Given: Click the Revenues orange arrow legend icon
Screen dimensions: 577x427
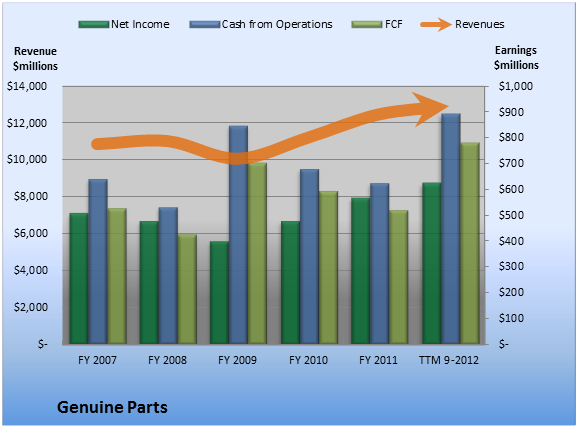Looking at the screenshot, I should (436, 25).
